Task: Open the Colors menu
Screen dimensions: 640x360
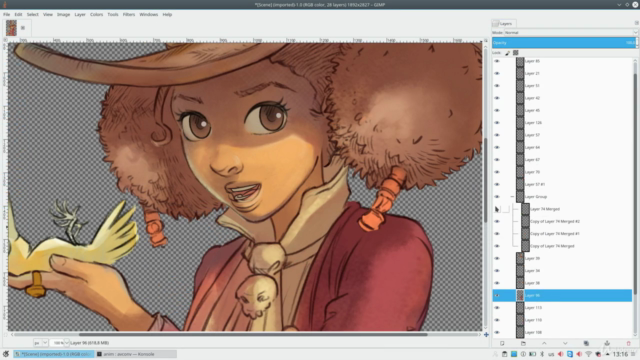Action: pos(96,14)
